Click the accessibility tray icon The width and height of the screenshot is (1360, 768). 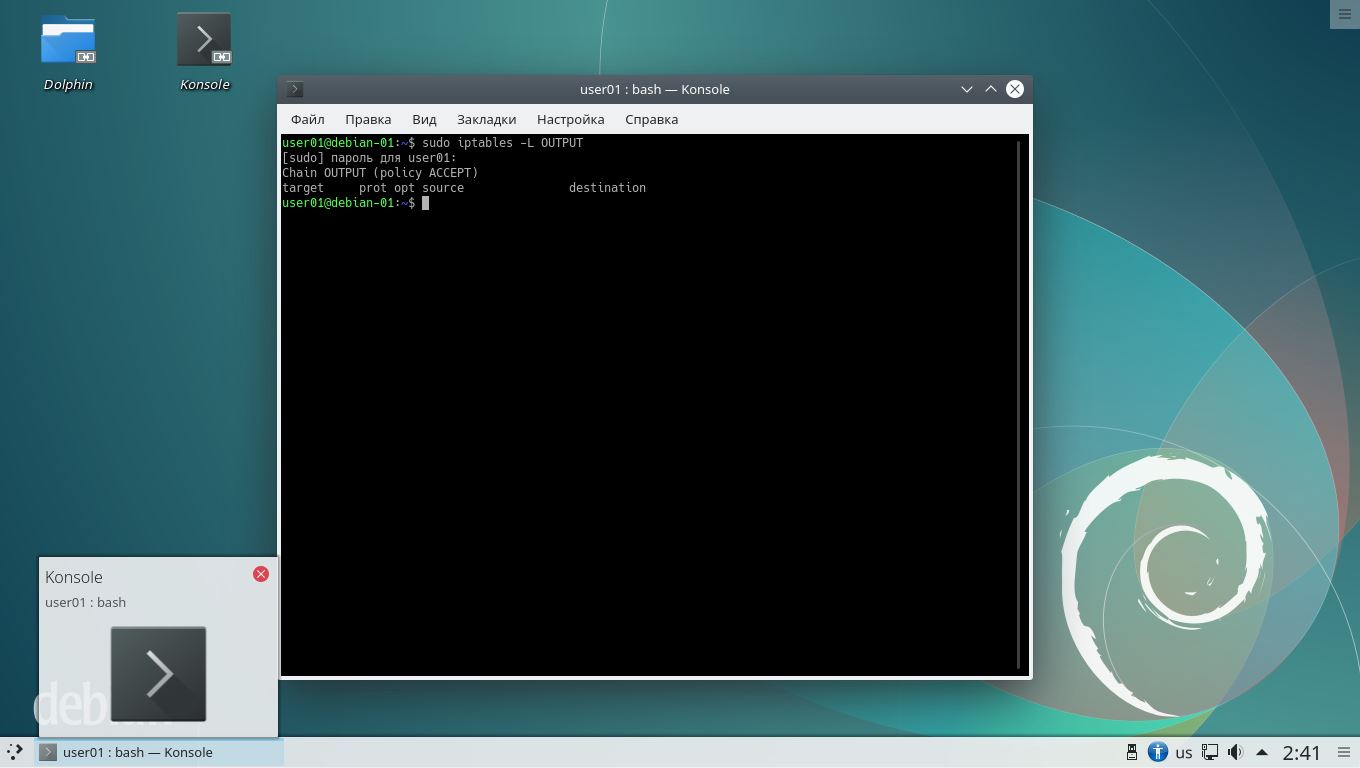point(1158,752)
